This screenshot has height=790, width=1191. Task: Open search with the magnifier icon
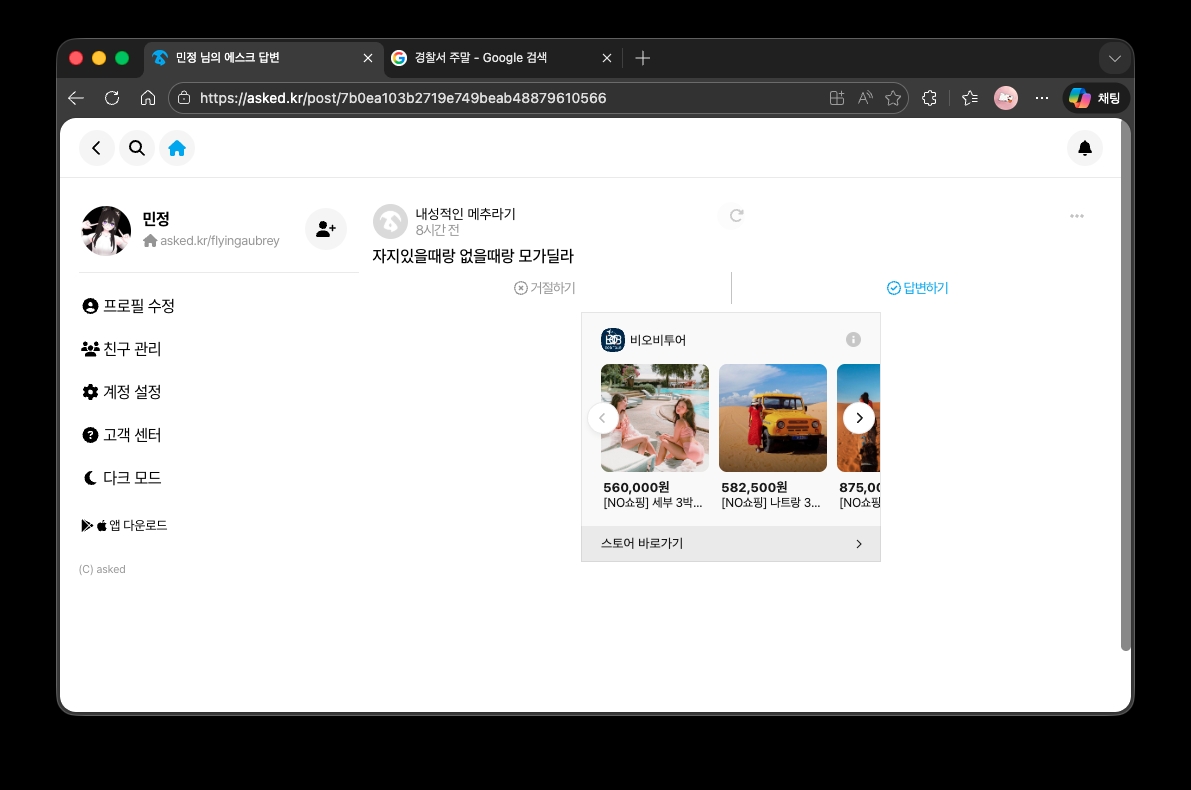click(137, 148)
